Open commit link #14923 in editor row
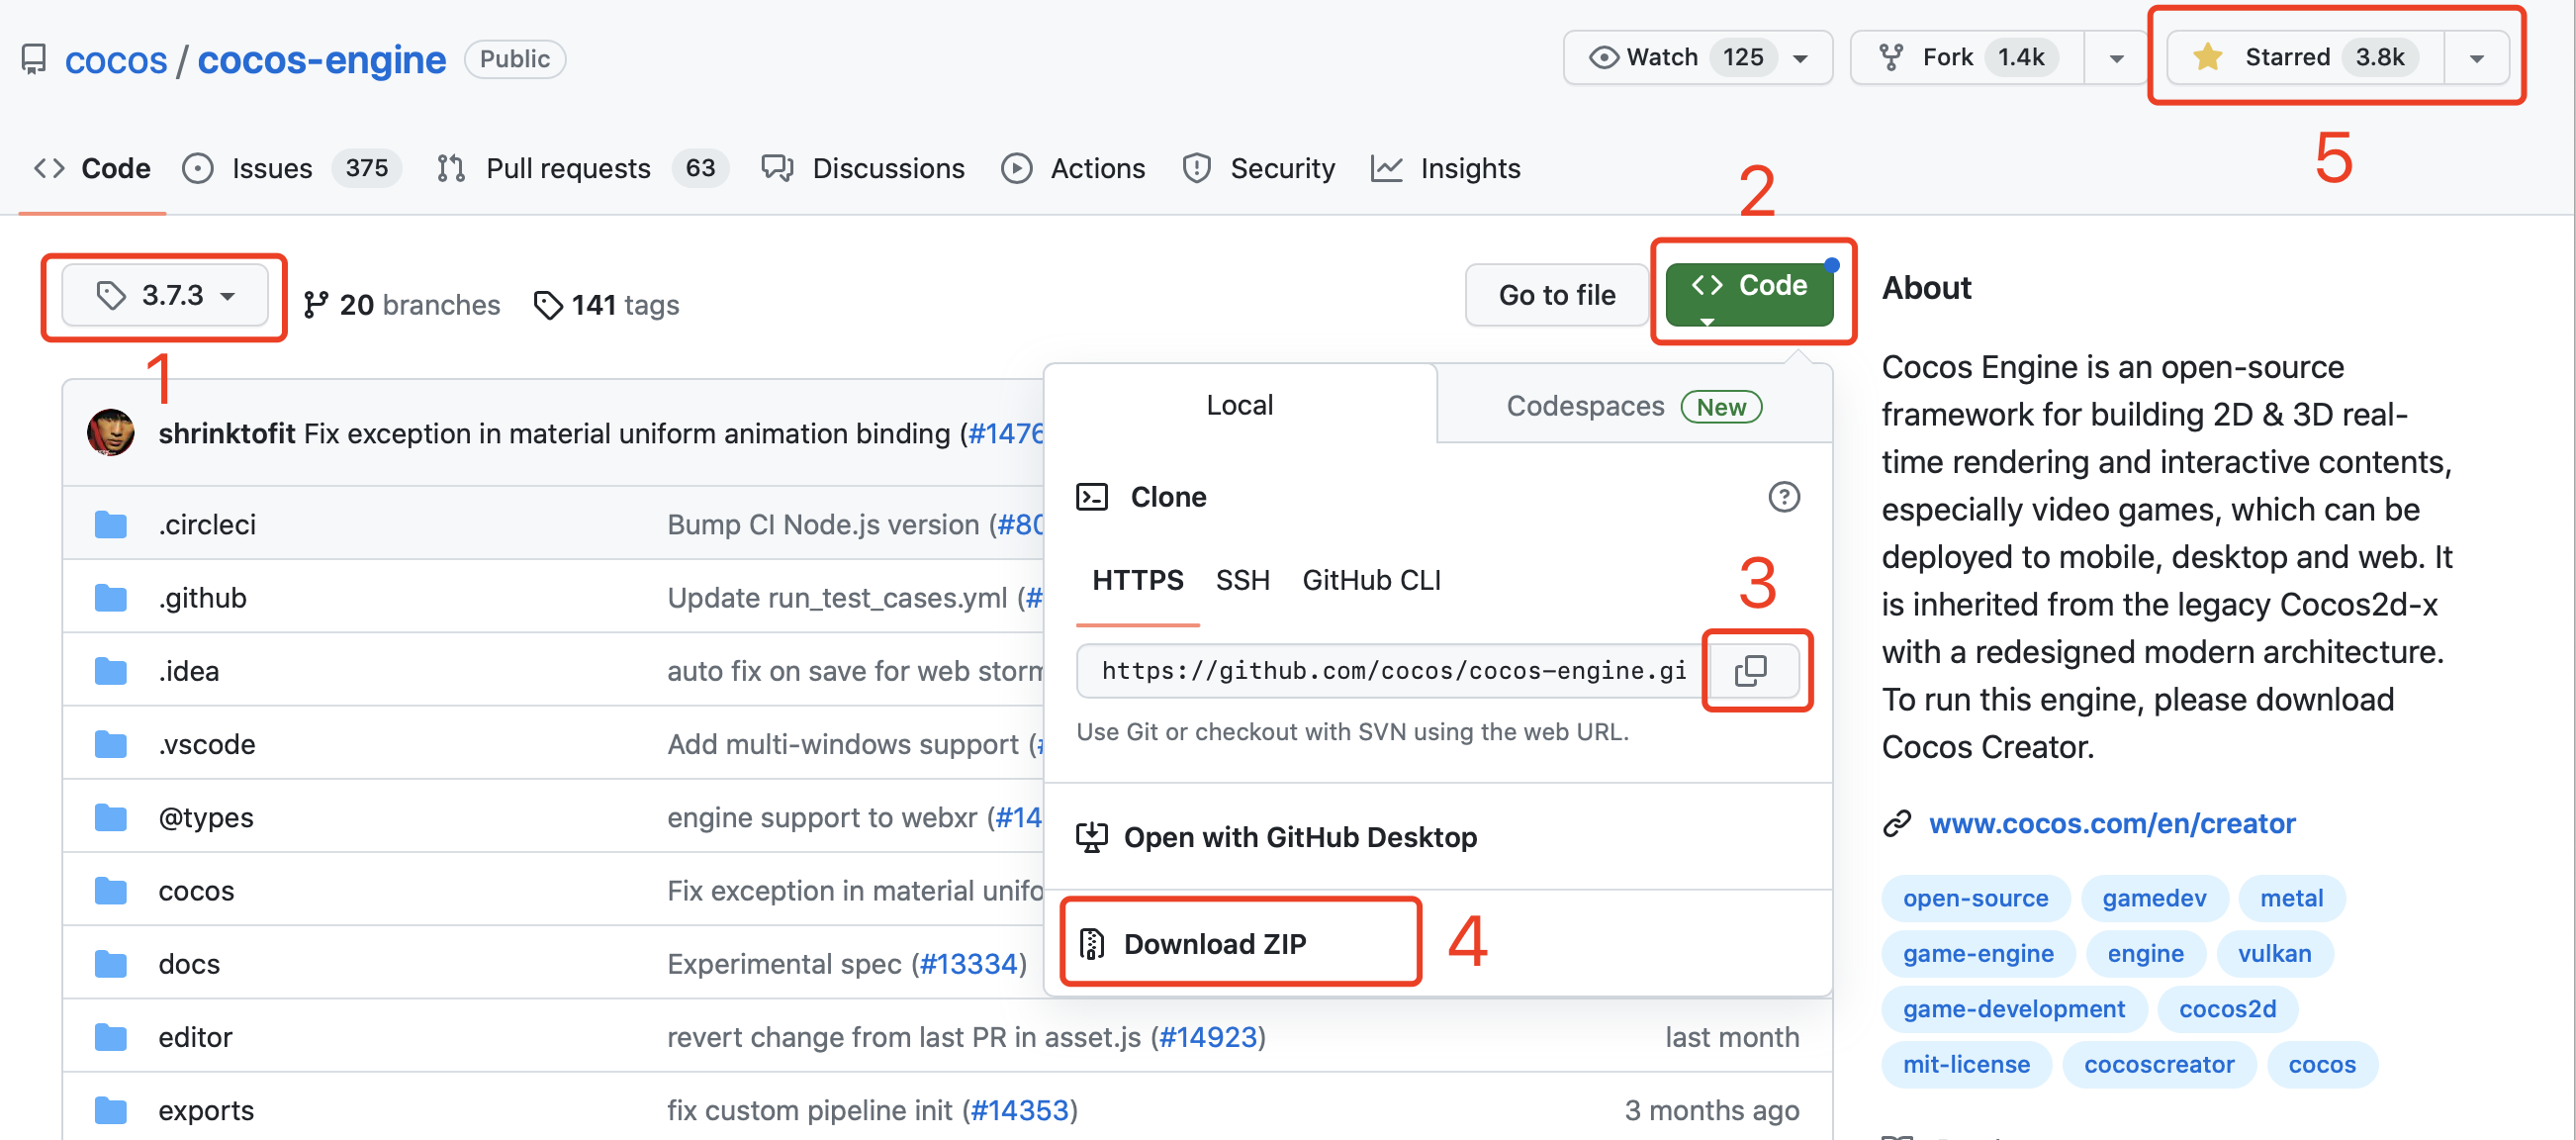2576x1140 pixels. coord(1208,1037)
